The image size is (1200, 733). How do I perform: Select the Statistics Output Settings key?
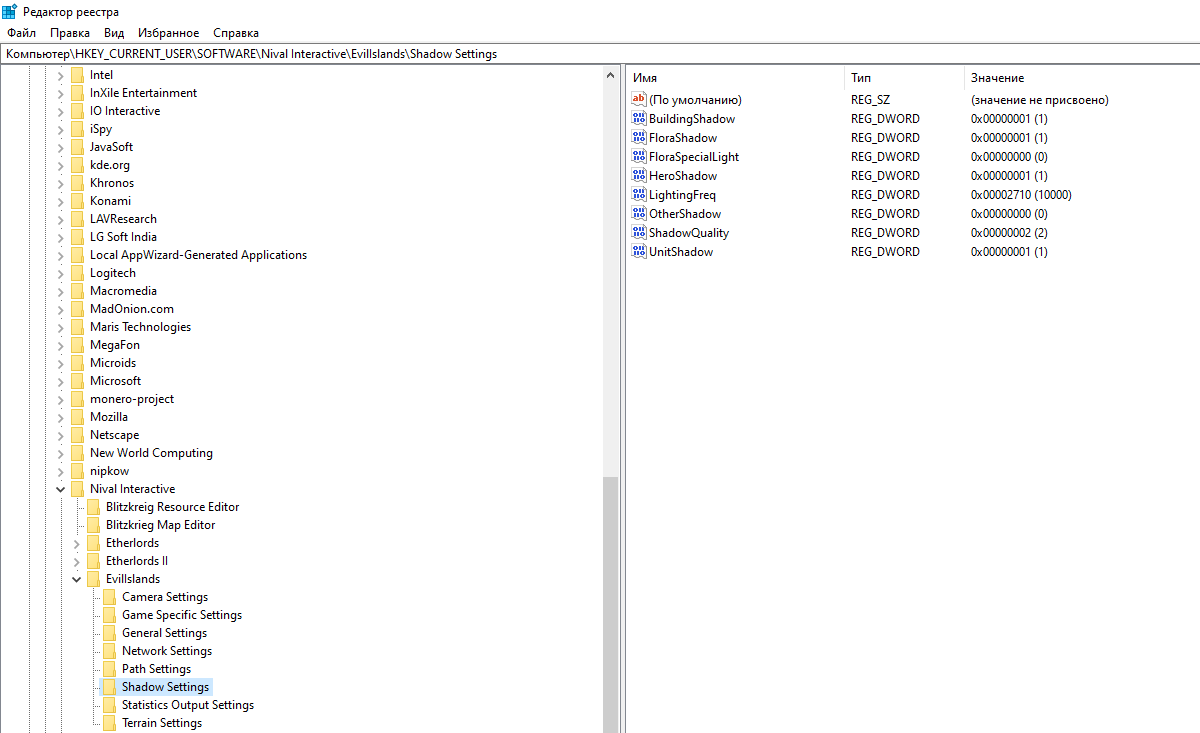pos(188,705)
